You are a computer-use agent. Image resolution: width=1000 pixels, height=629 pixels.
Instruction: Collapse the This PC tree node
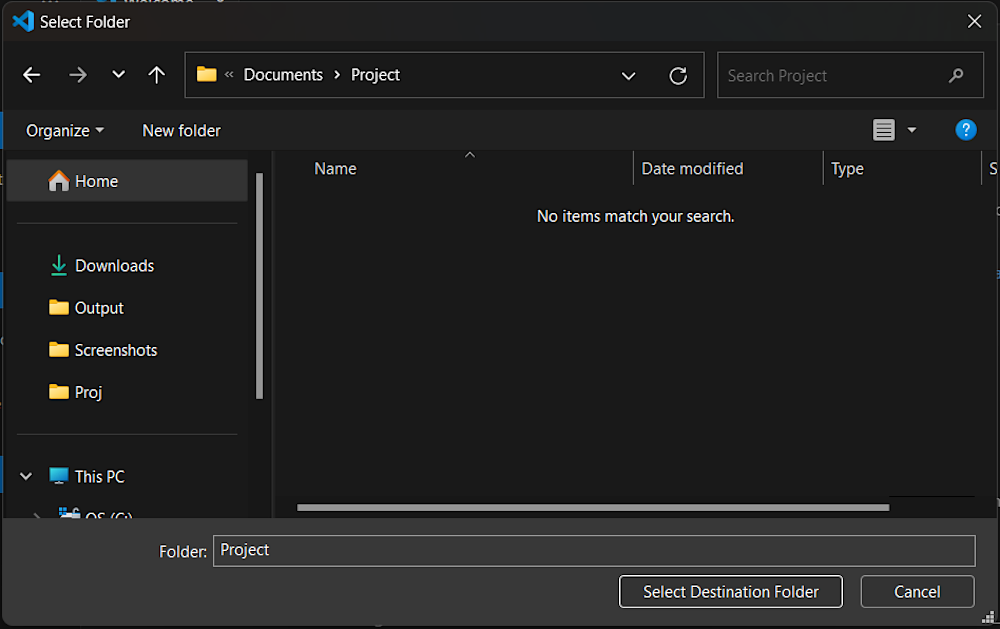[x=26, y=477]
